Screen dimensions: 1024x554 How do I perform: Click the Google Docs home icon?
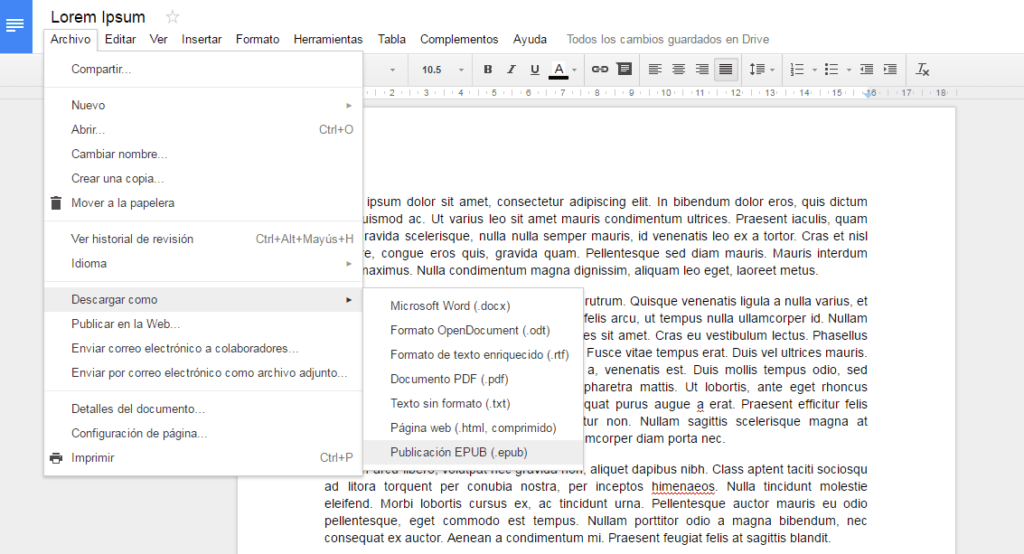(x=16, y=26)
